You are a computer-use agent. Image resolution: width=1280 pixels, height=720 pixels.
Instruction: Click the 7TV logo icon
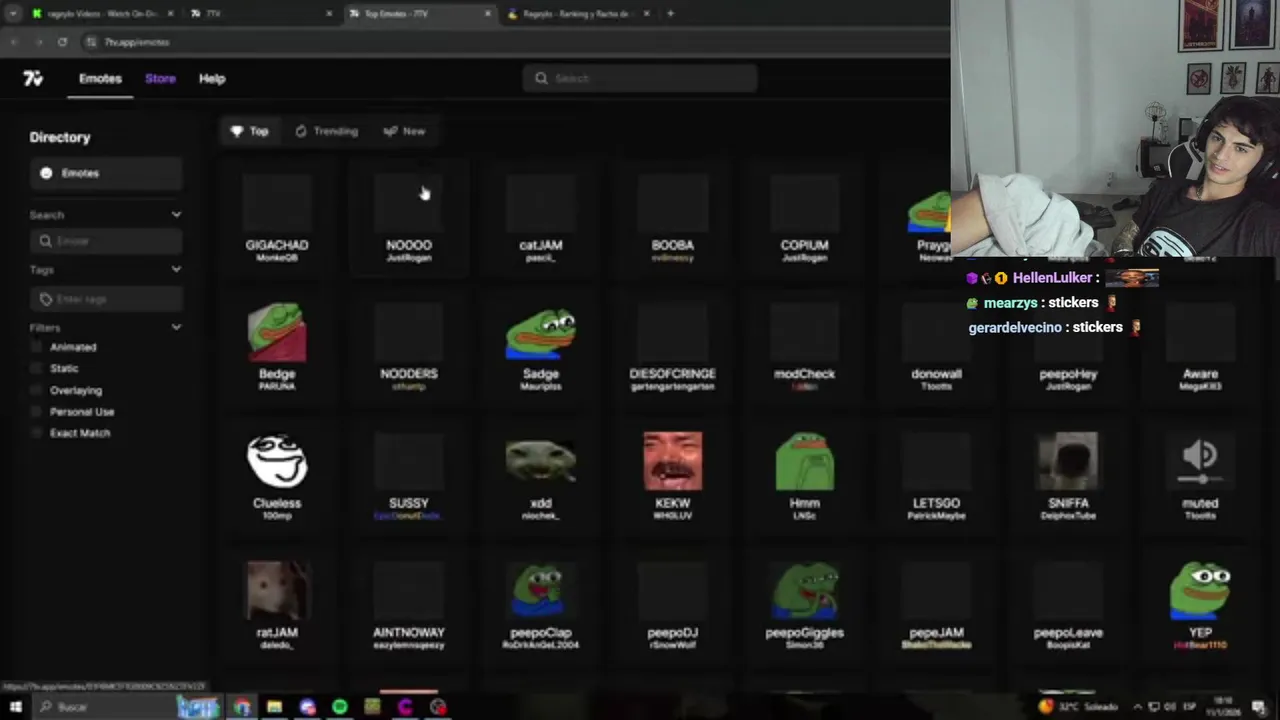click(x=33, y=78)
